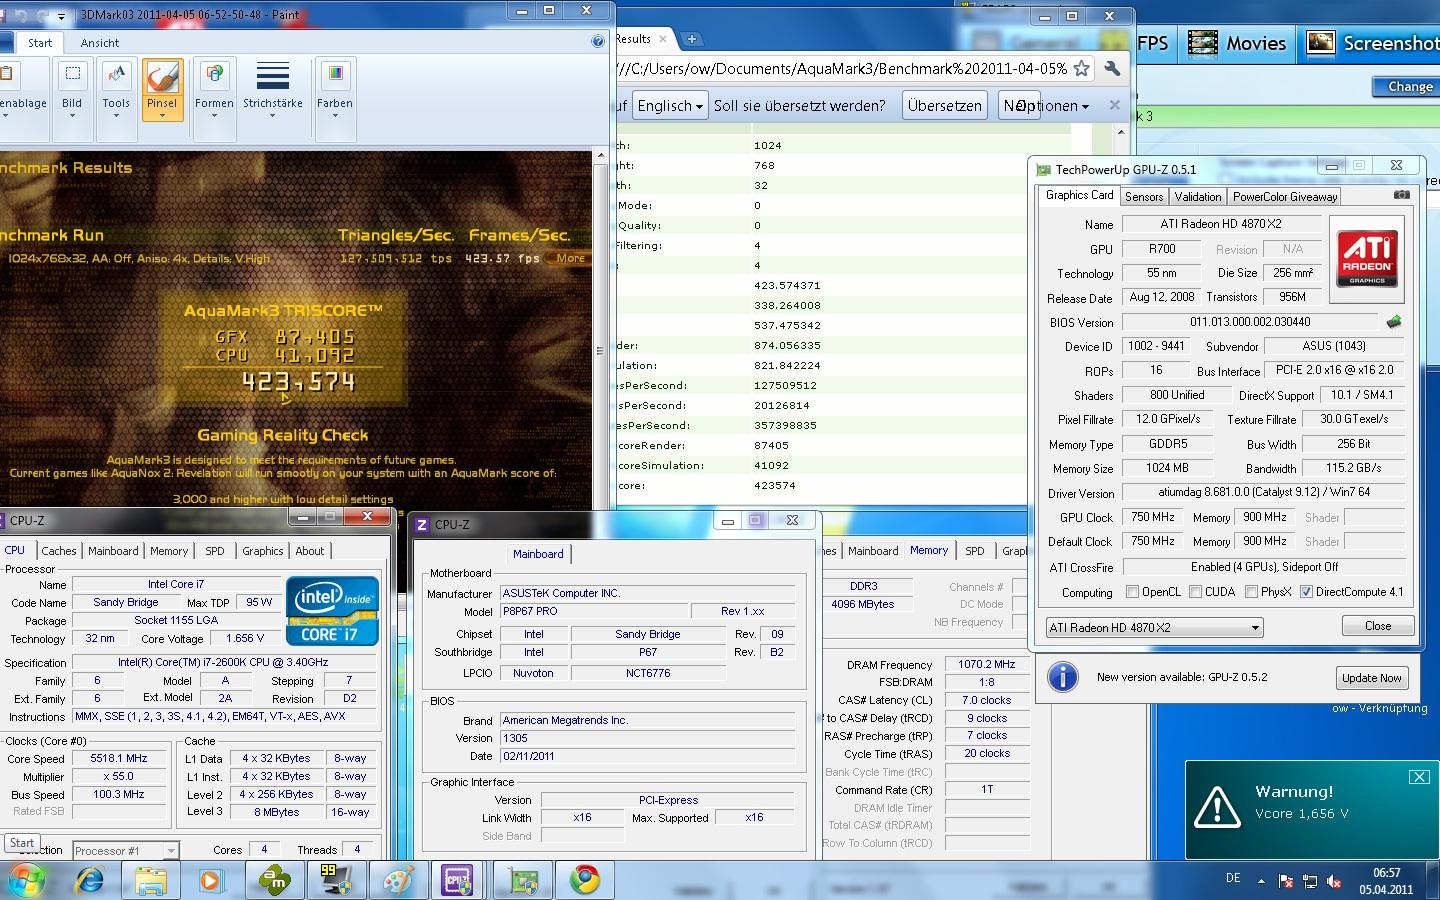Open the Graphics tab in left CPU-Z window
Image resolution: width=1440 pixels, height=900 pixels.
262,551
